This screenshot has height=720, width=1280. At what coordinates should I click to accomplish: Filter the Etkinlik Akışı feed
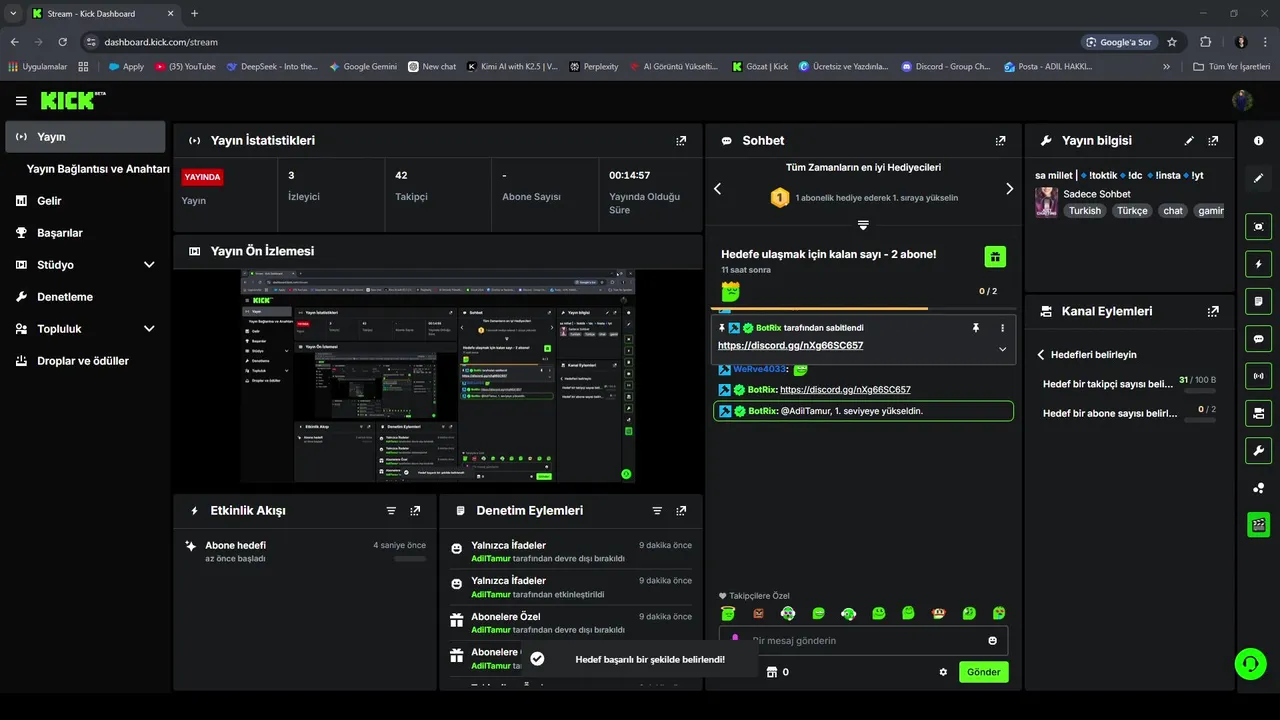pyautogui.click(x=391, y=511)
